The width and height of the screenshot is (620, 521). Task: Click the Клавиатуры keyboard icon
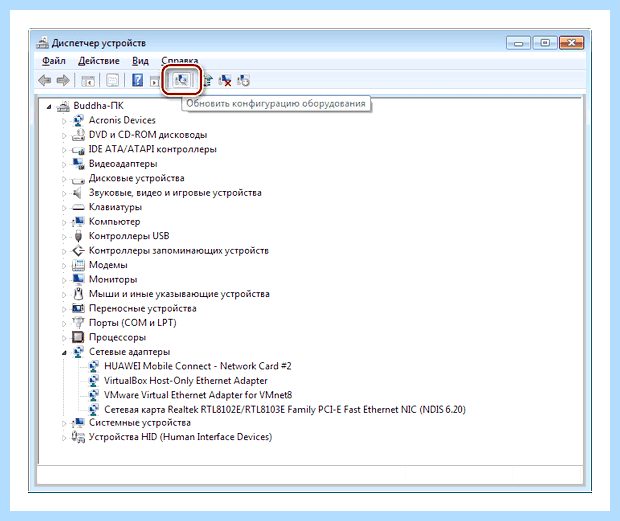point(78,208)
